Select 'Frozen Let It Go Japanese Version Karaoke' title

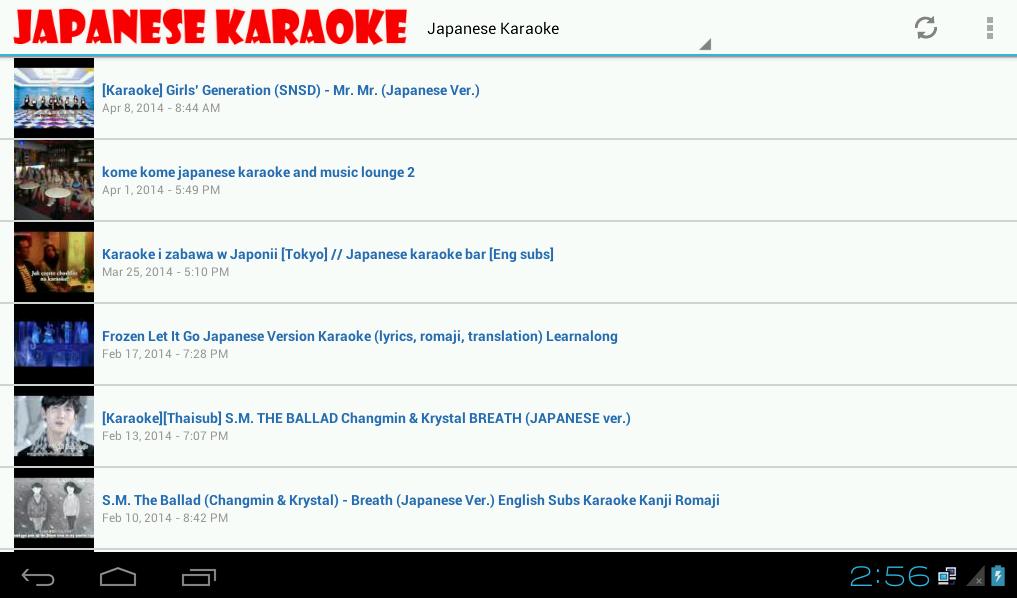(x=359, y=336)
